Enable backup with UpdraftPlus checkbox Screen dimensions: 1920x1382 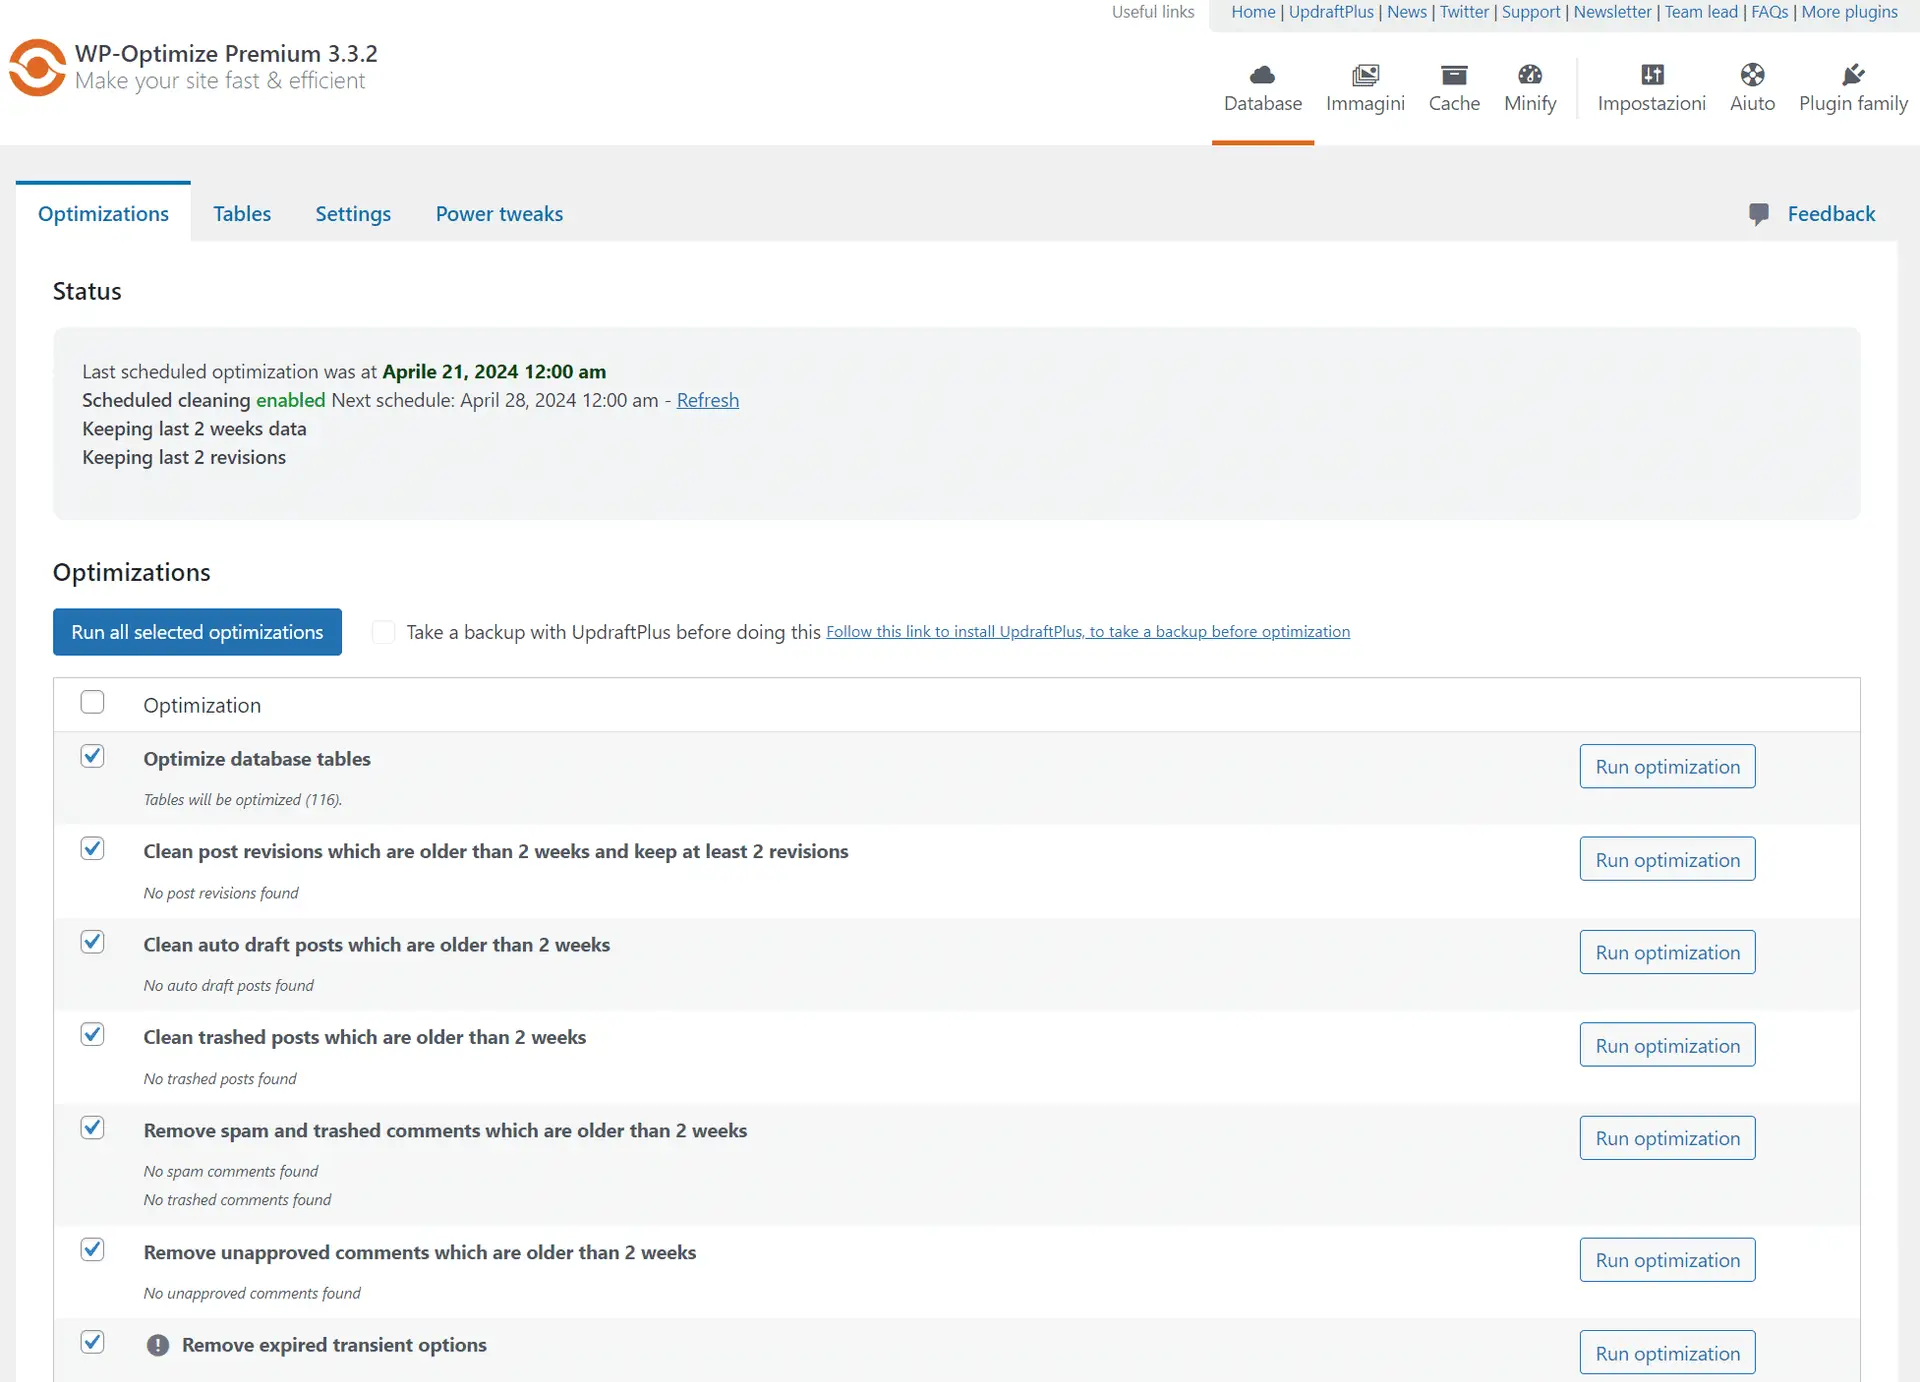(383, 631)
